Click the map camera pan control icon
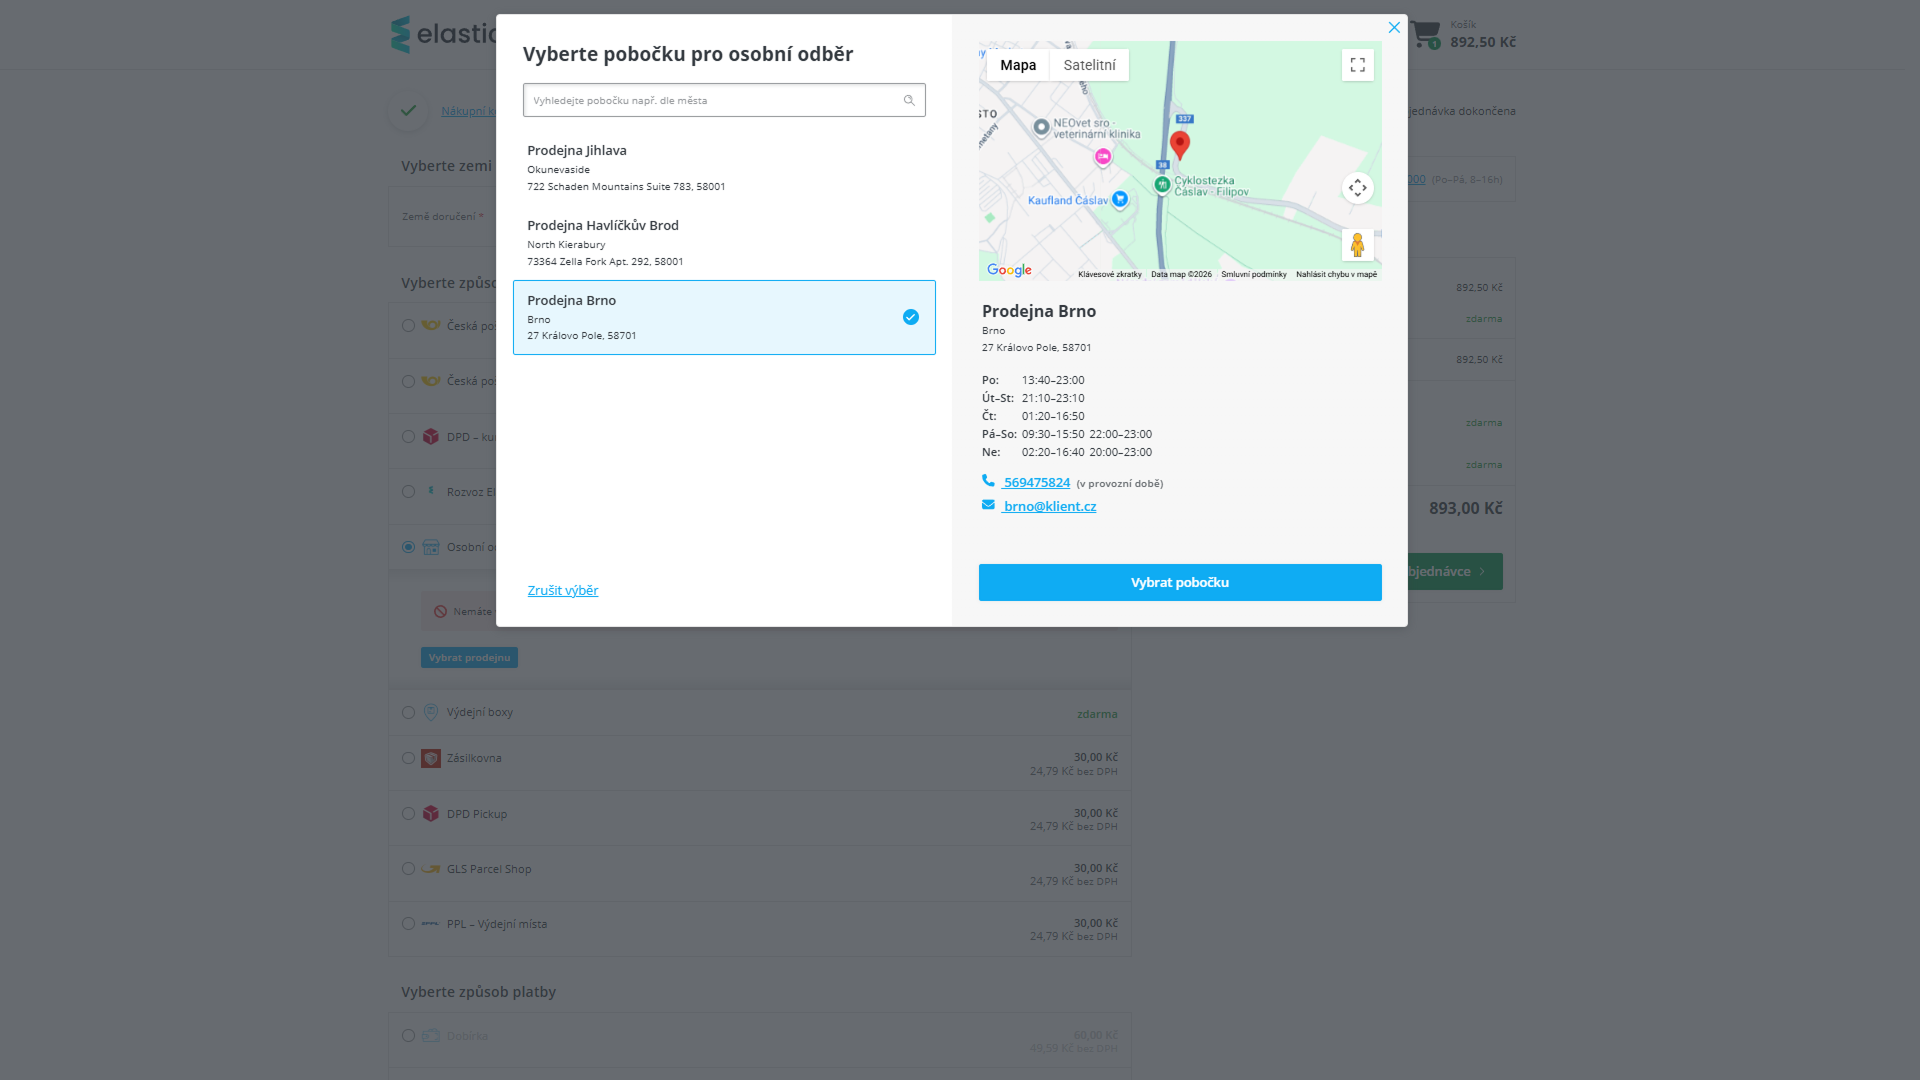Viewport: 1920px width, 1080px height. [x=1357, y=188]
